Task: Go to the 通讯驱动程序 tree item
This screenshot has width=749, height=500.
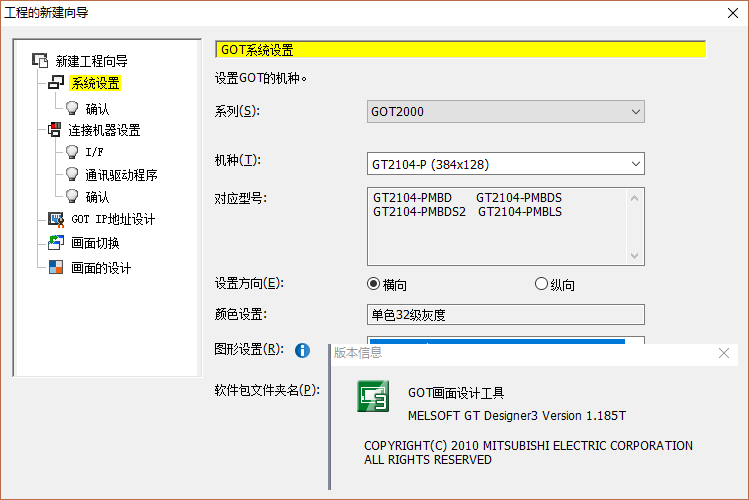Action: point(121,175)
